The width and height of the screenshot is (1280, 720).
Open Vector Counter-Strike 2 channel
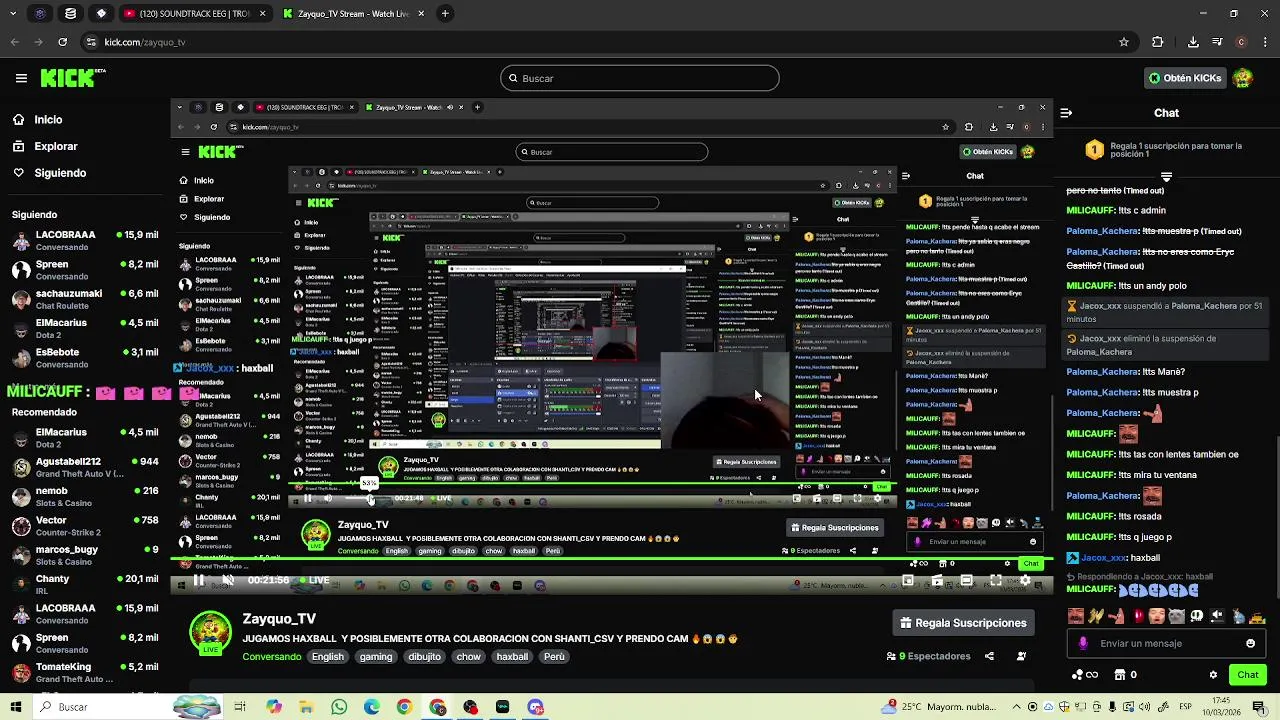pos(84,526)
